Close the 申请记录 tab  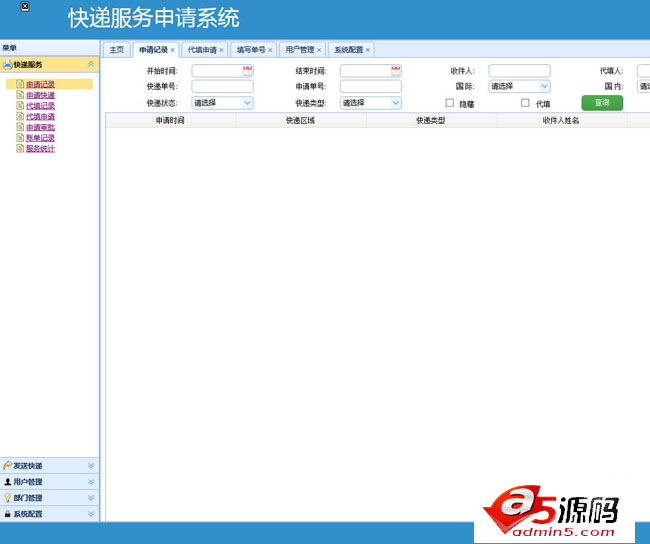pyautogui.click(x=172, y=50)
